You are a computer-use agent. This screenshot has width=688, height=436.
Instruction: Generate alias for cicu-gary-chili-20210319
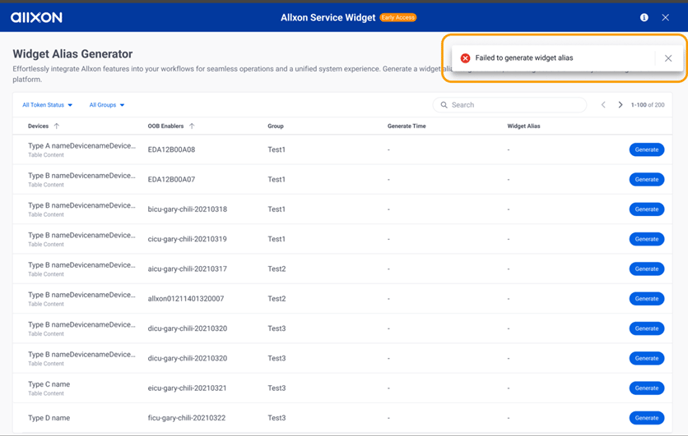tap(647, 239)
